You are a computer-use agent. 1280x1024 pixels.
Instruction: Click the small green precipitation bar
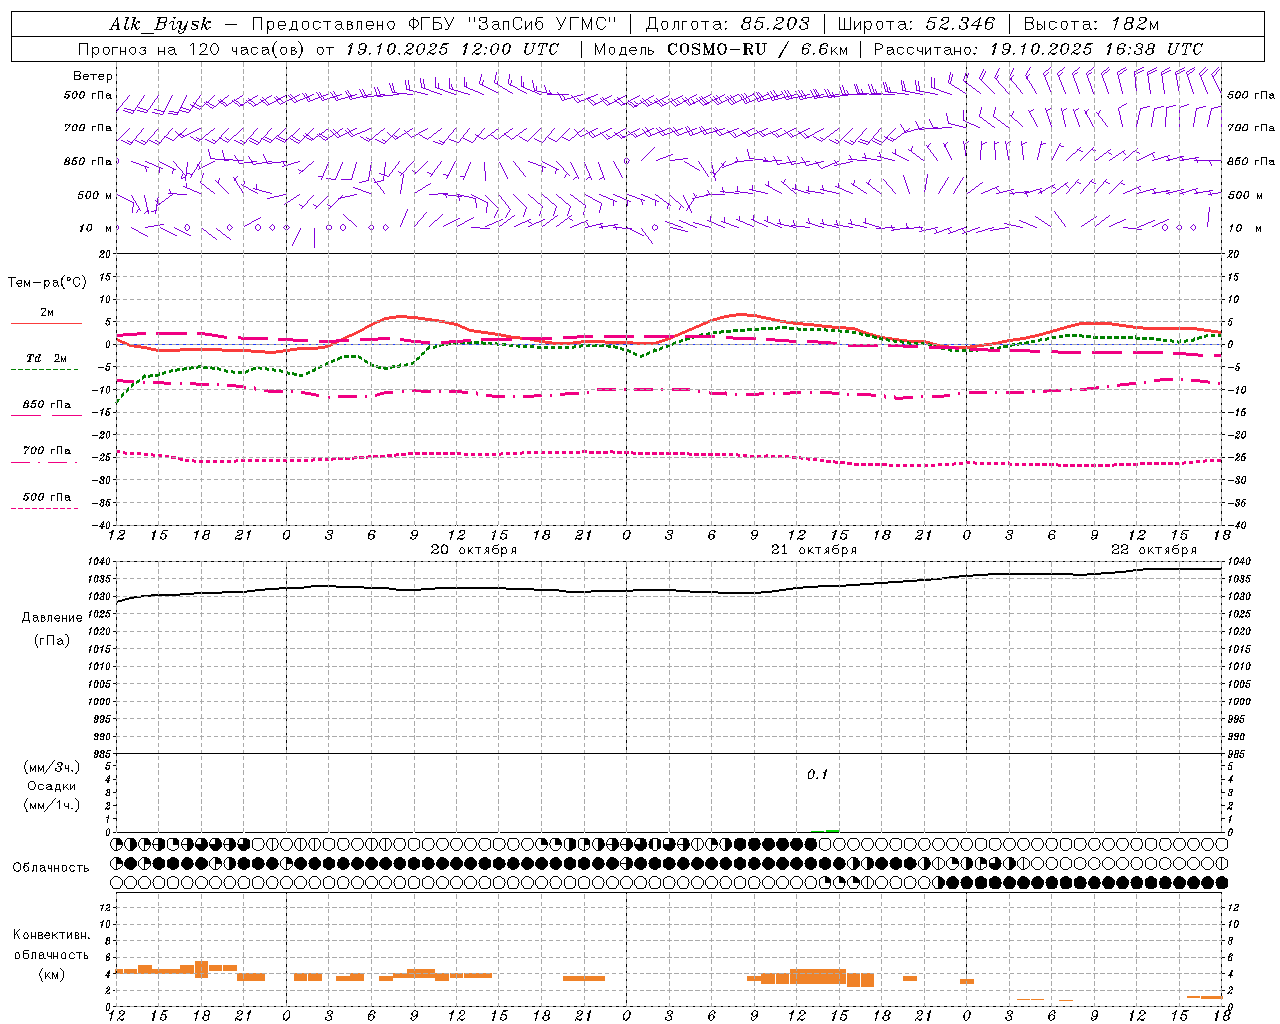[832, 830]
